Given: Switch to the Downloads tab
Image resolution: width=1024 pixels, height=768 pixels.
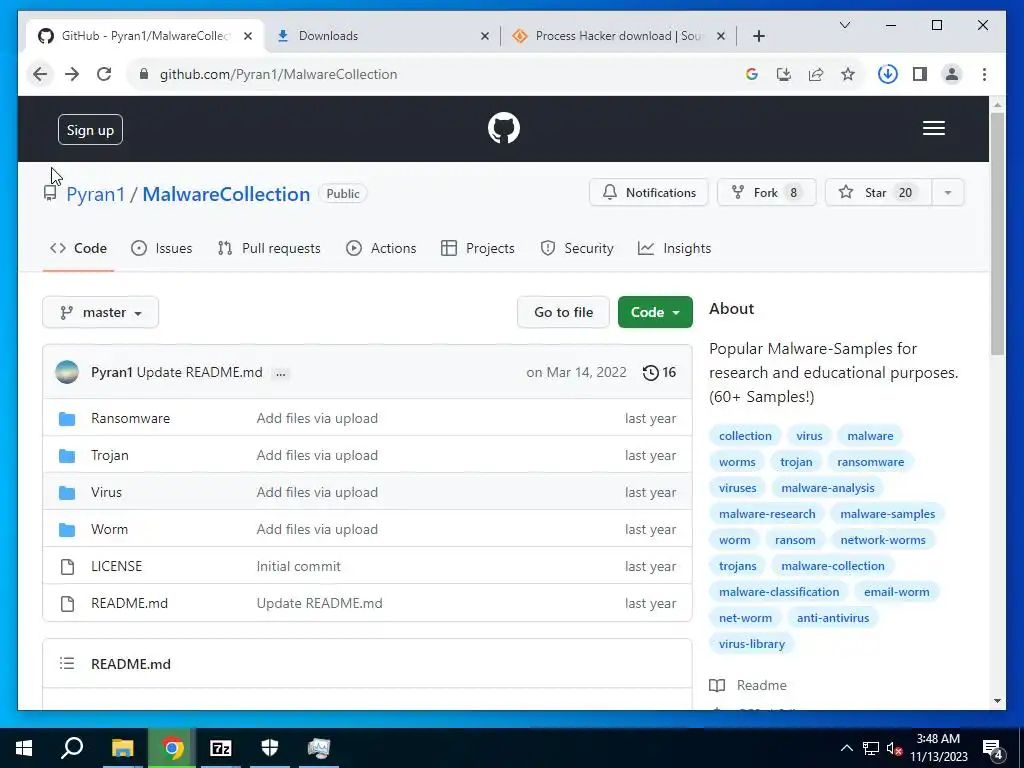Looking at the screenshot, I should point(382,36).
